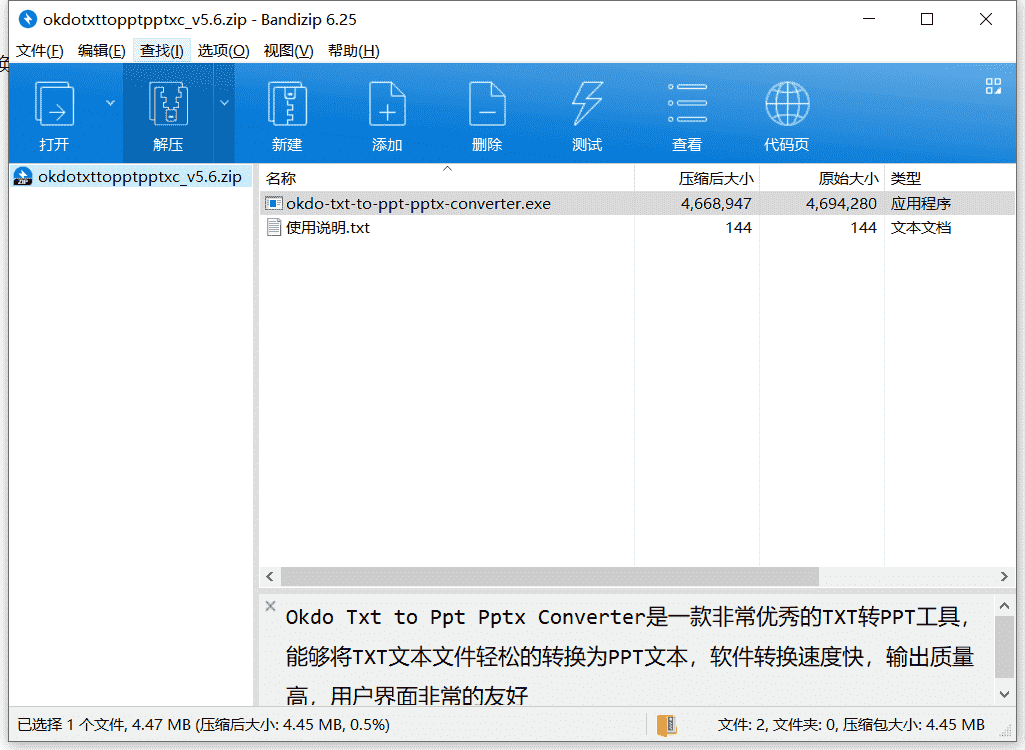The image size is (1025, 750).
Task: Select okdotxttopptpptxc_v5.6.zip in the tree panel
Action: click(139, 177)
